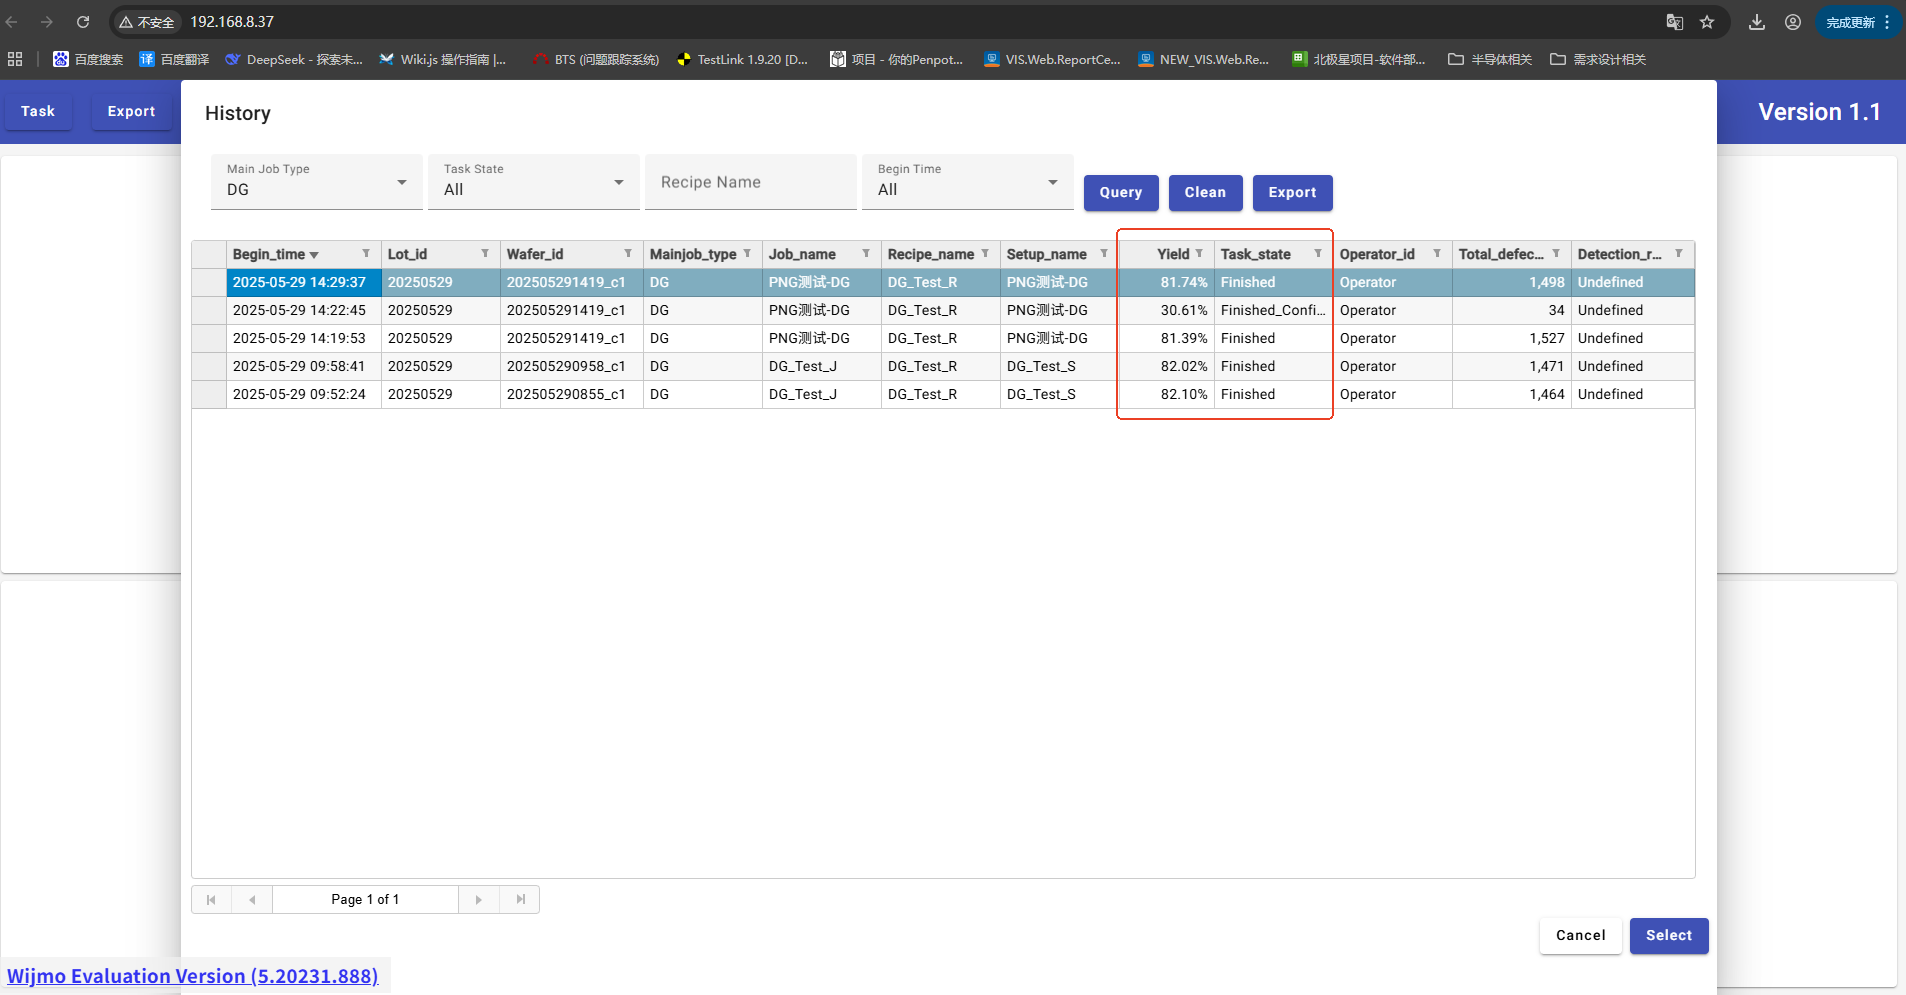
Task: Open browser profile icon
Action: (1793, 22)
